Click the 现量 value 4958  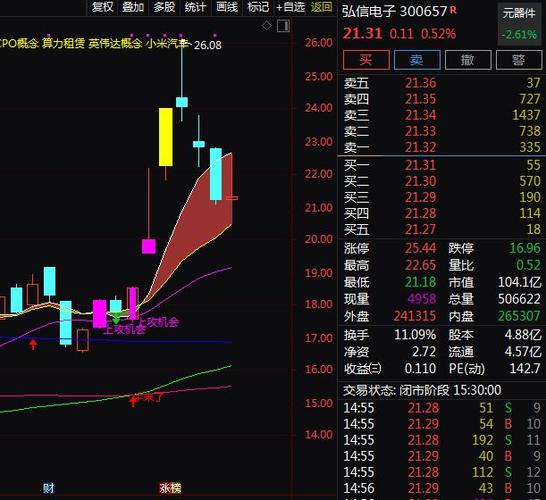[x=422, y=299]
